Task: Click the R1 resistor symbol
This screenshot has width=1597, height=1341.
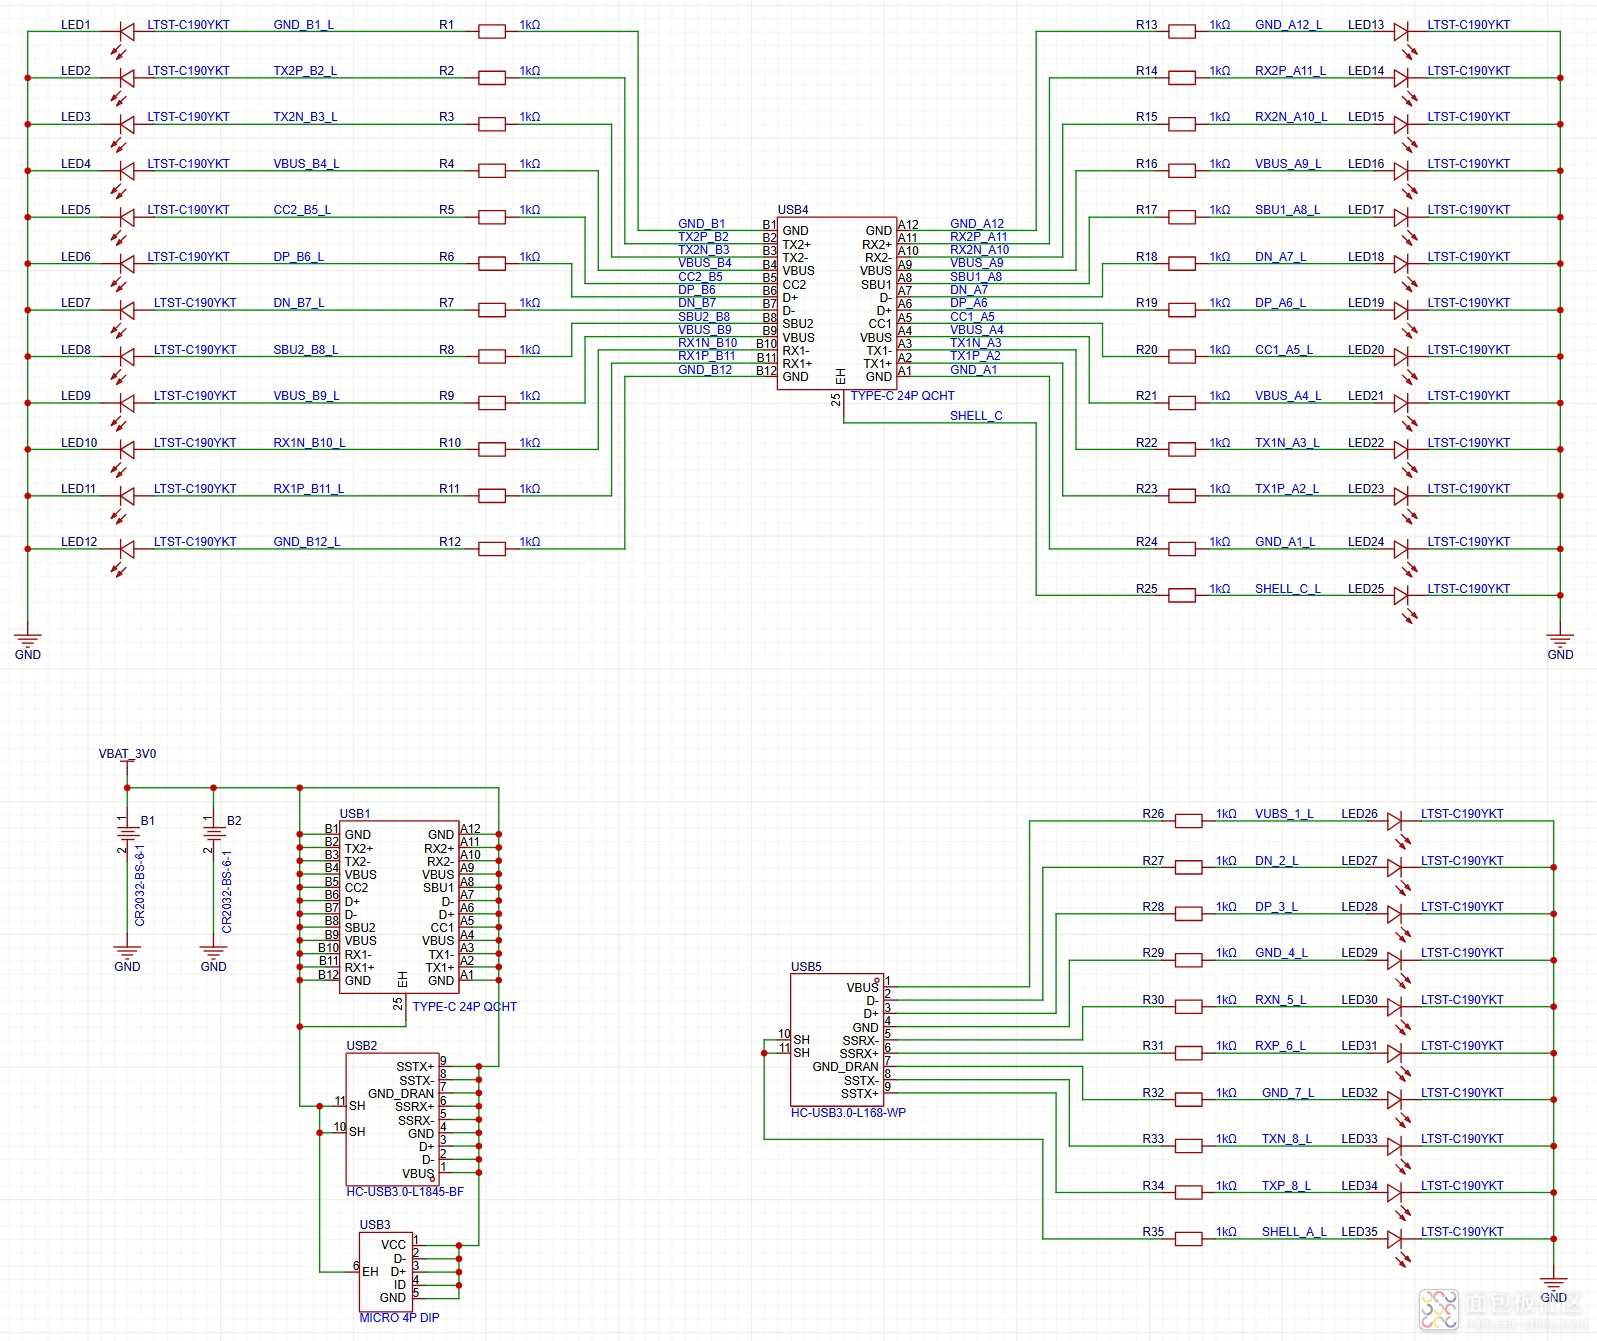Action: (x=491, y=32)
